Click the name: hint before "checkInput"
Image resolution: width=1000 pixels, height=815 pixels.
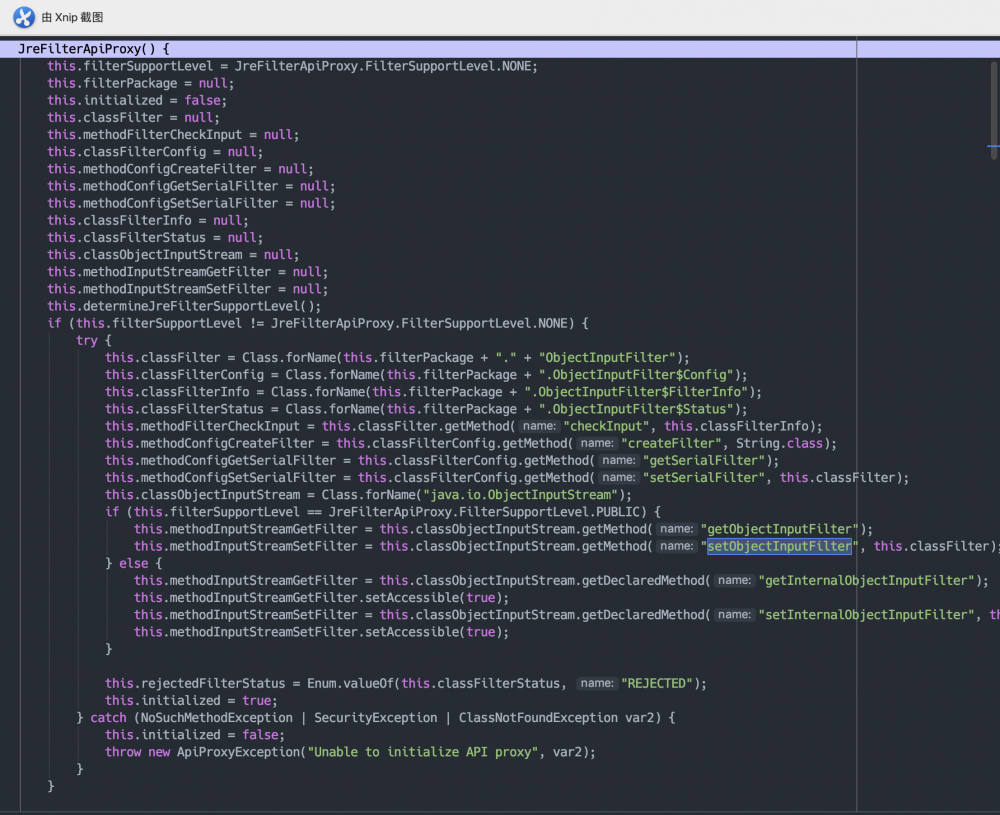539,427
